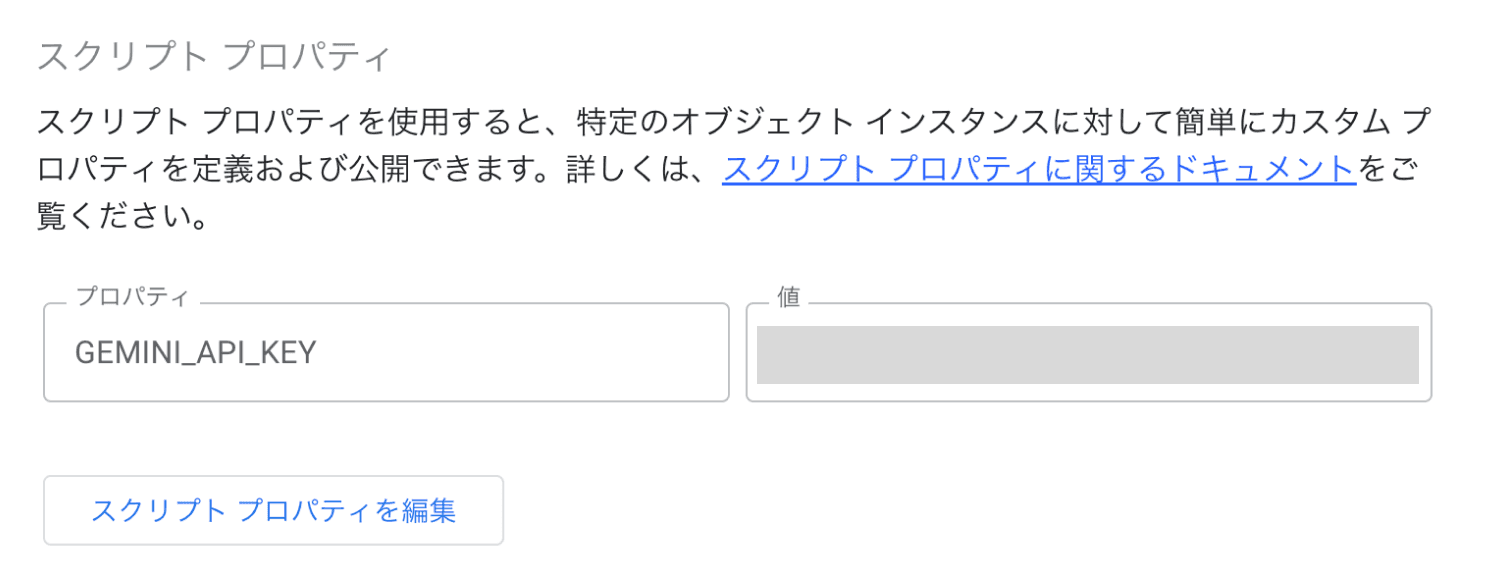Click the gray masked API key value
Viewport: 1503px width, 577px height.
[1087, 354]
